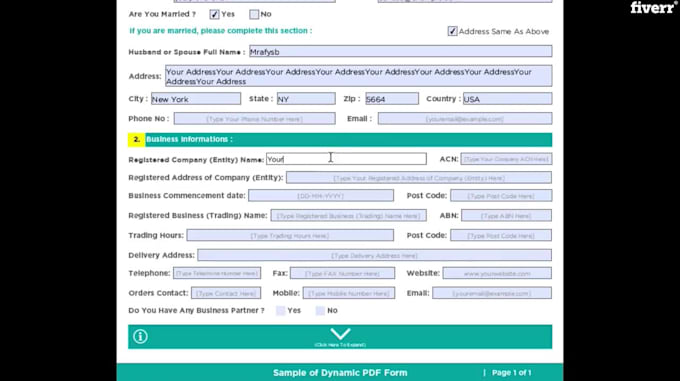This screenshot has width=680, height=381.
Task: Click the Website input field
Action: [x=497, y=273]
